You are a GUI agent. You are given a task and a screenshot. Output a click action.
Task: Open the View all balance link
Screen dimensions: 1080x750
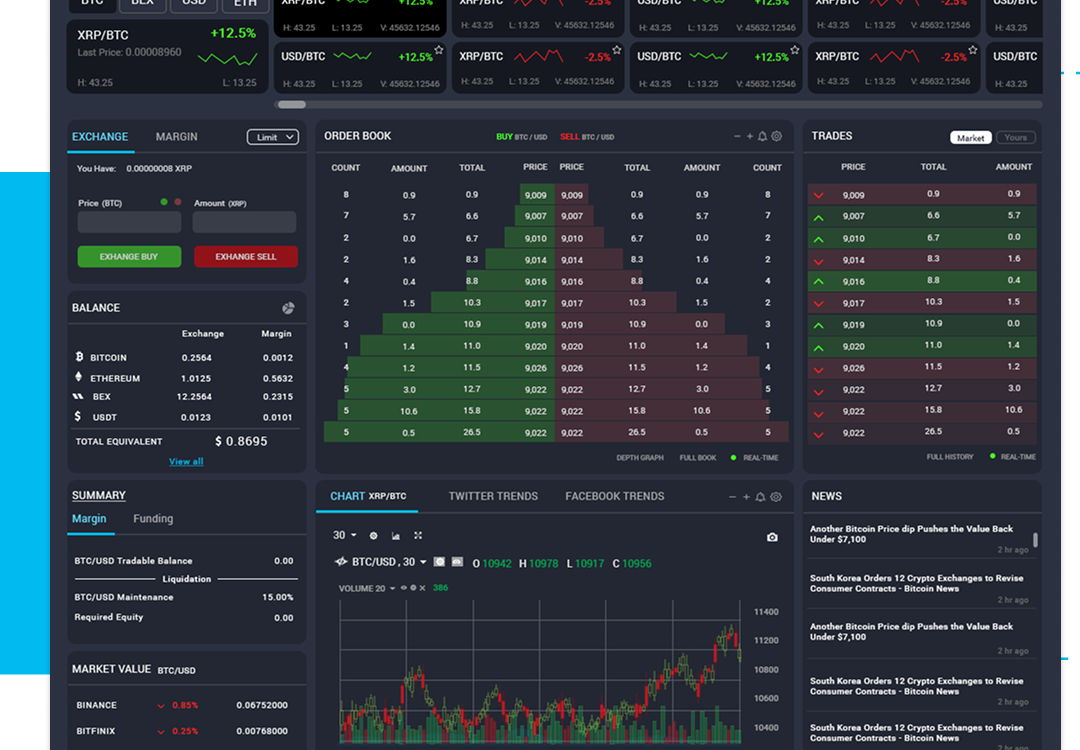[x=186, y=461]
